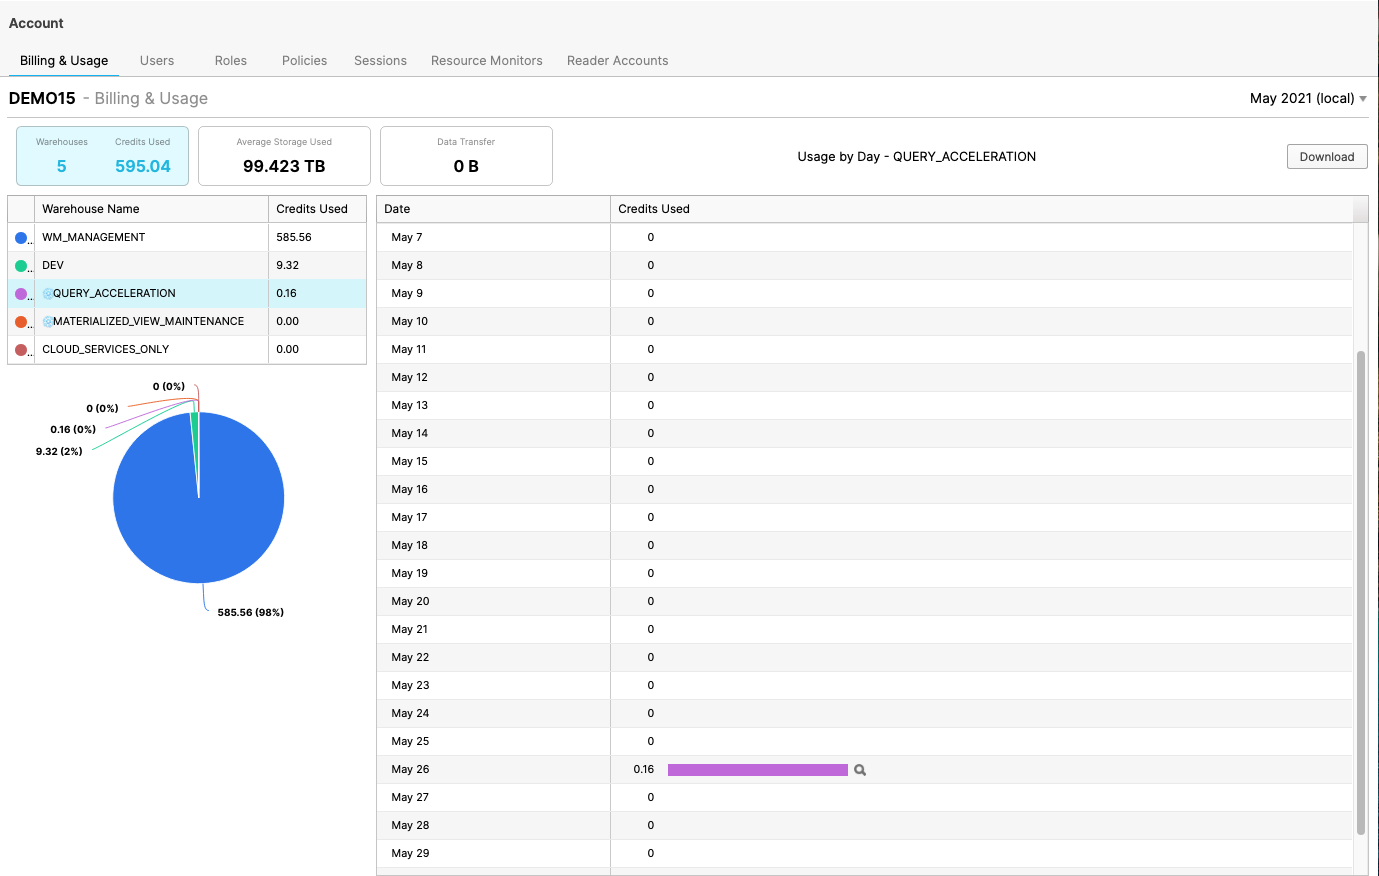Click the Download button
The height and width of the screenshot is (876, 1379).
[1327, 156]
